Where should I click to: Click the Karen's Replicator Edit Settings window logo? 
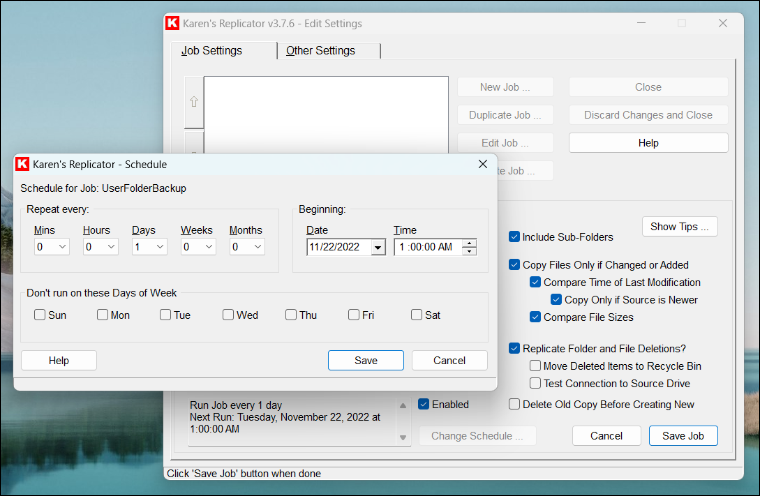click(x=172, y=23)
